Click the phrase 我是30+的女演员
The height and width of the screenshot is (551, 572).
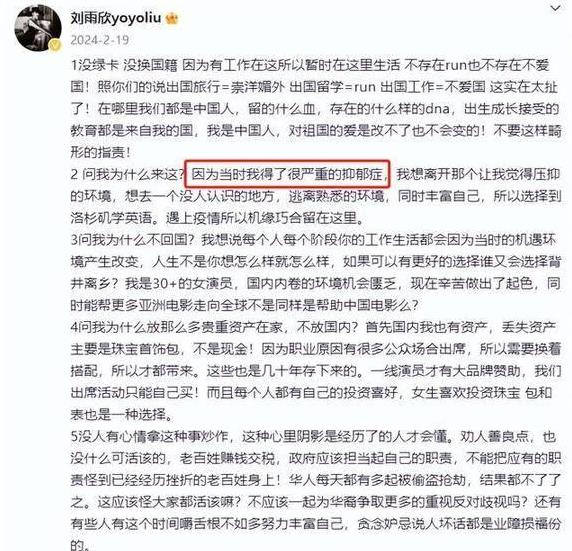click(x=179, y=284)
